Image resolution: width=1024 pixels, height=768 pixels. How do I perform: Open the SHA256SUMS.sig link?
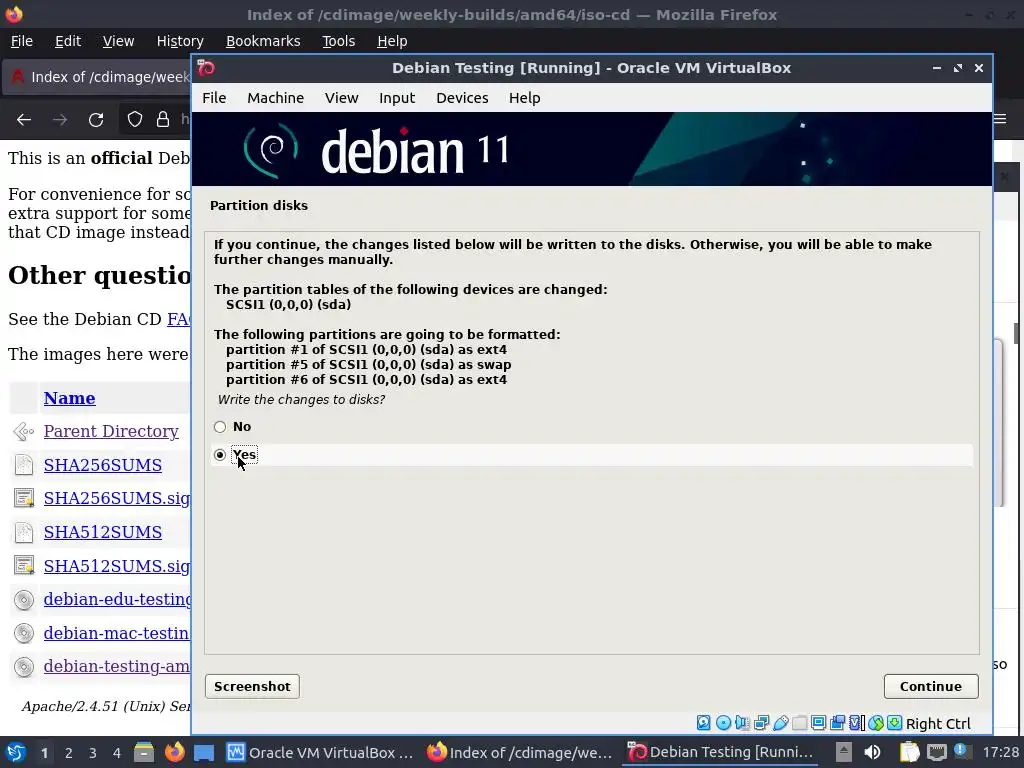pos(117,498)
